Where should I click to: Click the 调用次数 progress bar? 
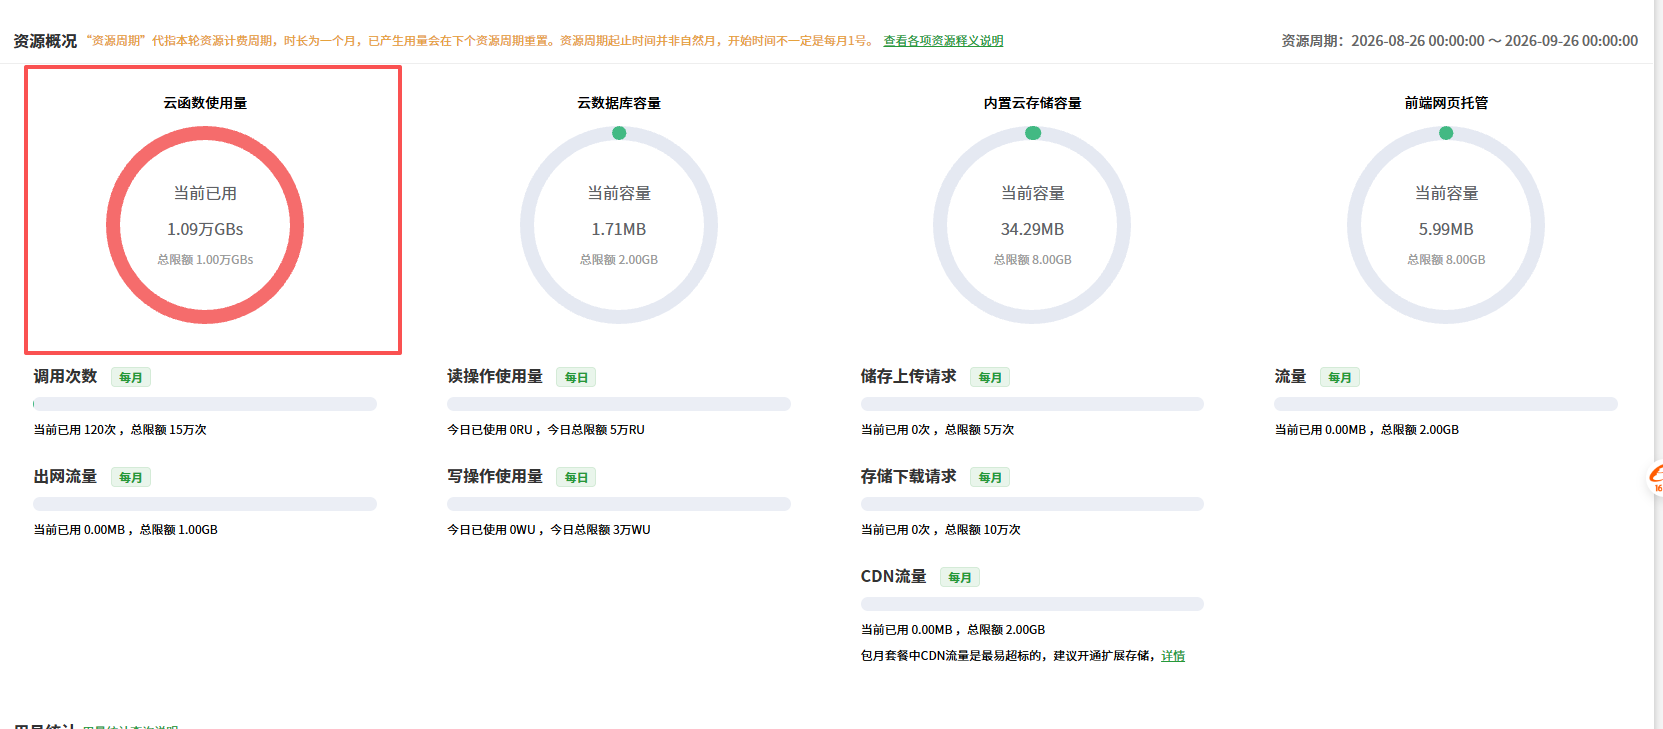point(205,404)
